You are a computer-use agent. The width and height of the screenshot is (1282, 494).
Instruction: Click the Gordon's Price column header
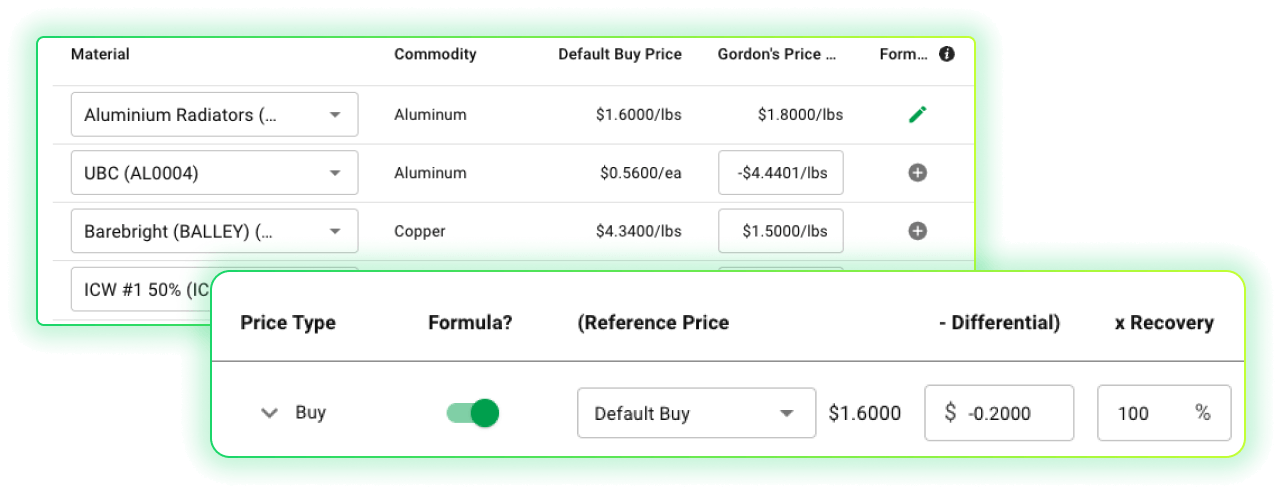coord(777,54)
